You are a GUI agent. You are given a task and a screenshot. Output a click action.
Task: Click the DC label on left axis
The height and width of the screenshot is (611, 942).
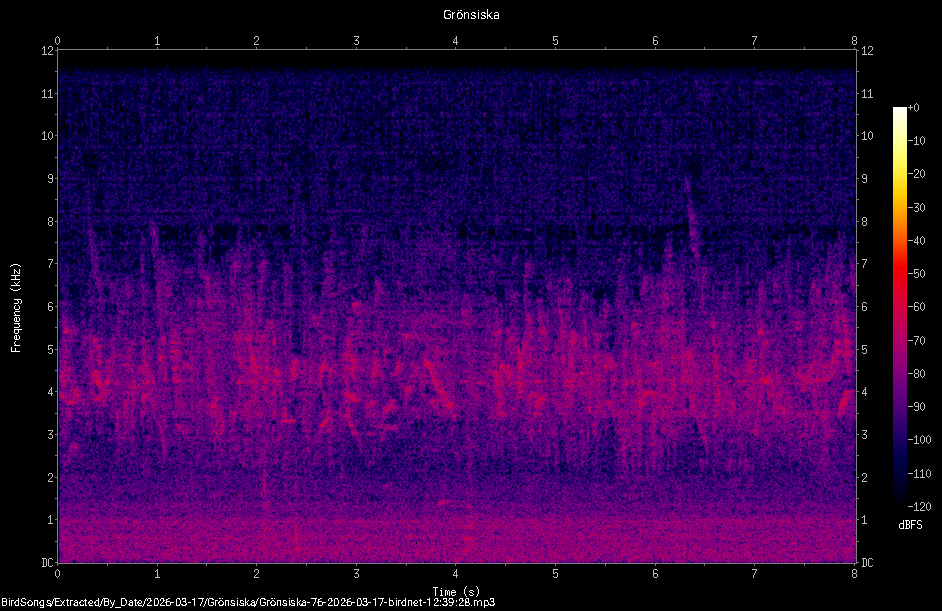point(47,562)
